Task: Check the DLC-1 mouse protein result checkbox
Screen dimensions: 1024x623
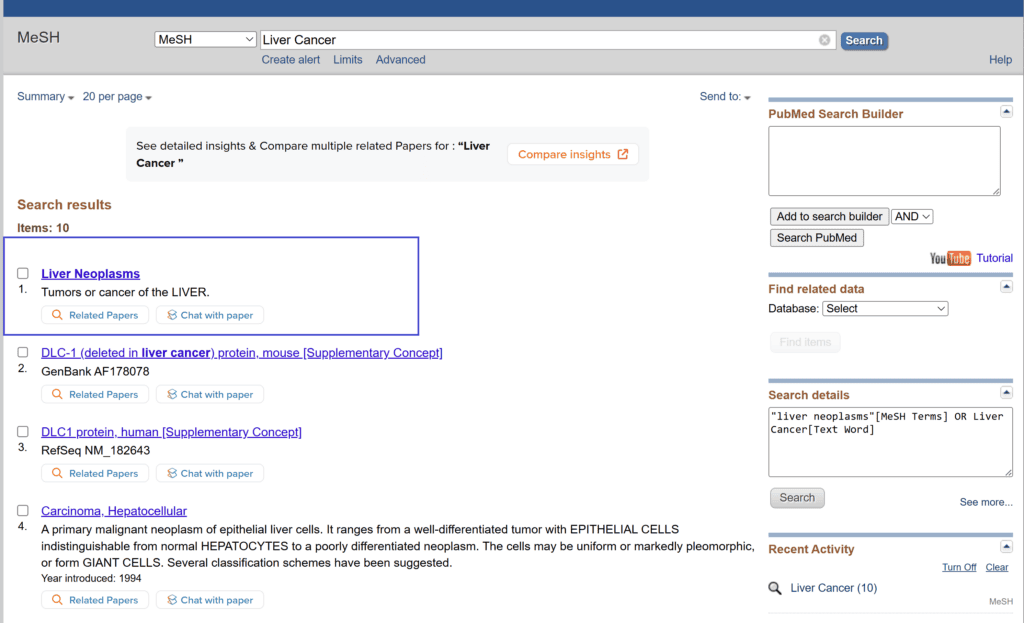Action: [x=23, y=352]
